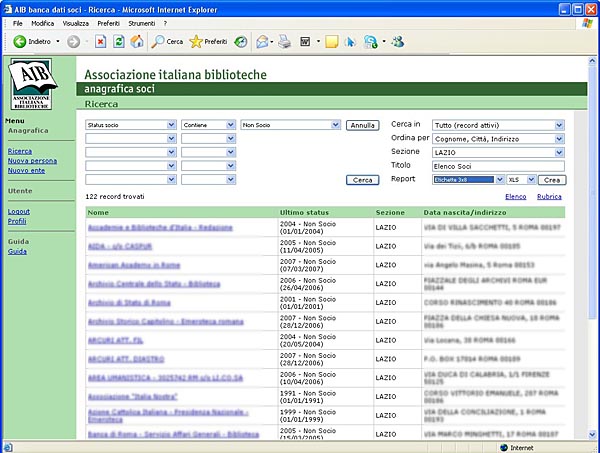The width and height of the screenshot is (600, 453).
Task: Go back with the Indietro arrow button
Action: click(x=31, y=41)
